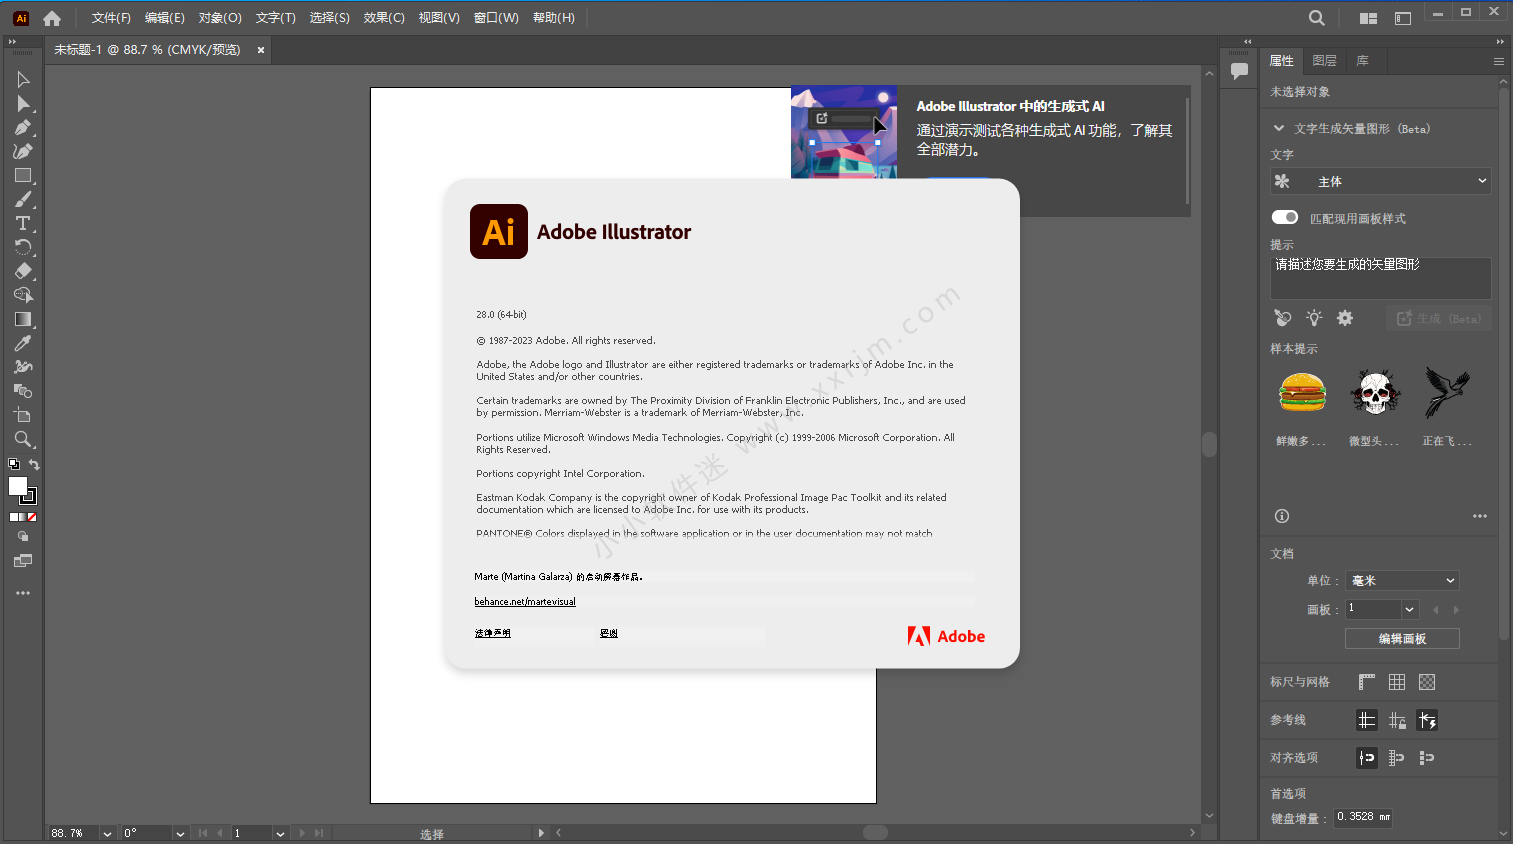Switch to the 图层 tab
The width and height of the screenshot is (1513, 844).
point(1324,61)
